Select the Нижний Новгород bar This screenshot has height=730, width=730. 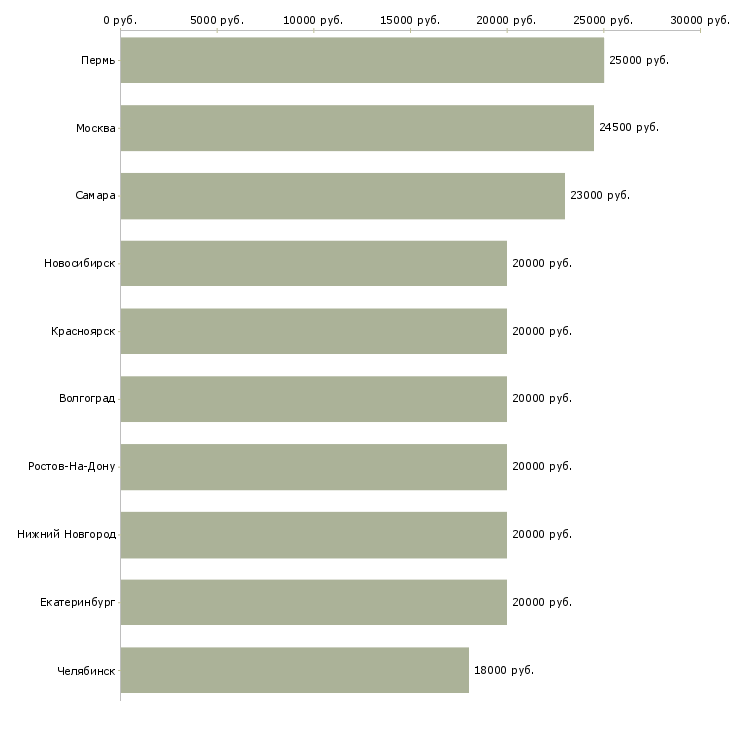point(314,535)
